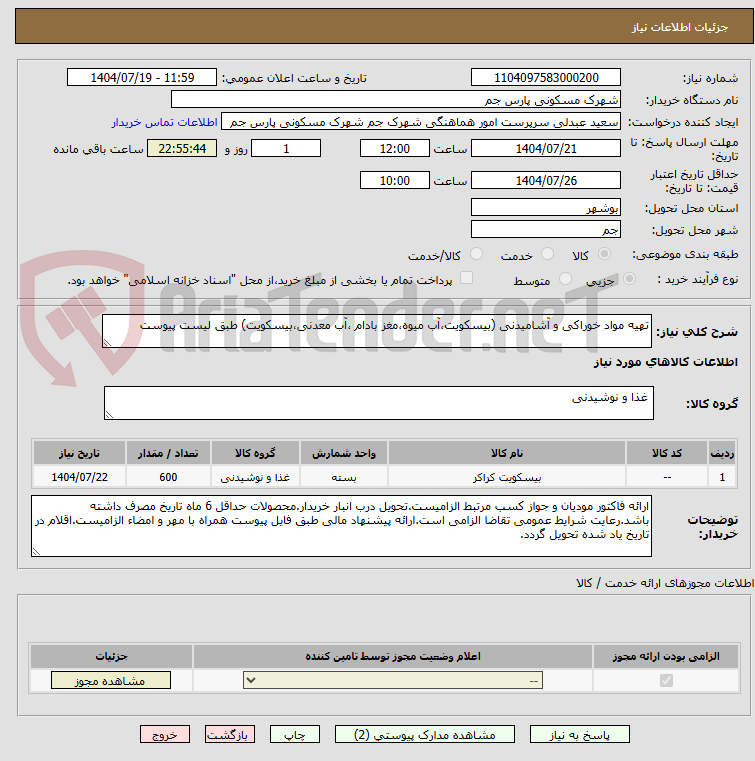Click the نام کالا column header
This screenshot has height=761, width=755.
click(507, 453)
